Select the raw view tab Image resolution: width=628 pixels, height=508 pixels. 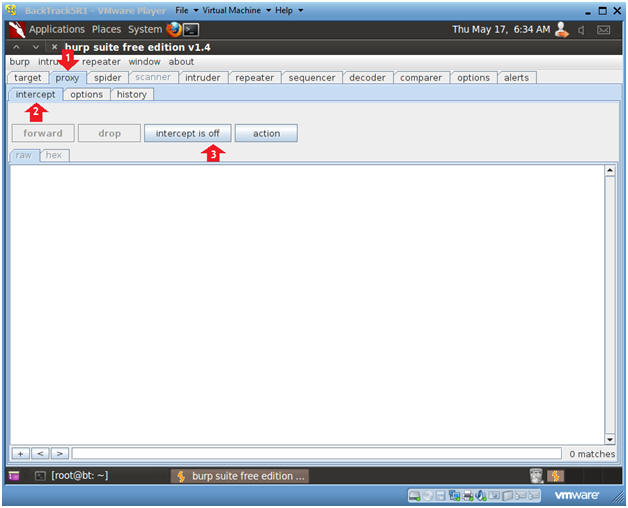pyautogui.click(x=24, y=155)
